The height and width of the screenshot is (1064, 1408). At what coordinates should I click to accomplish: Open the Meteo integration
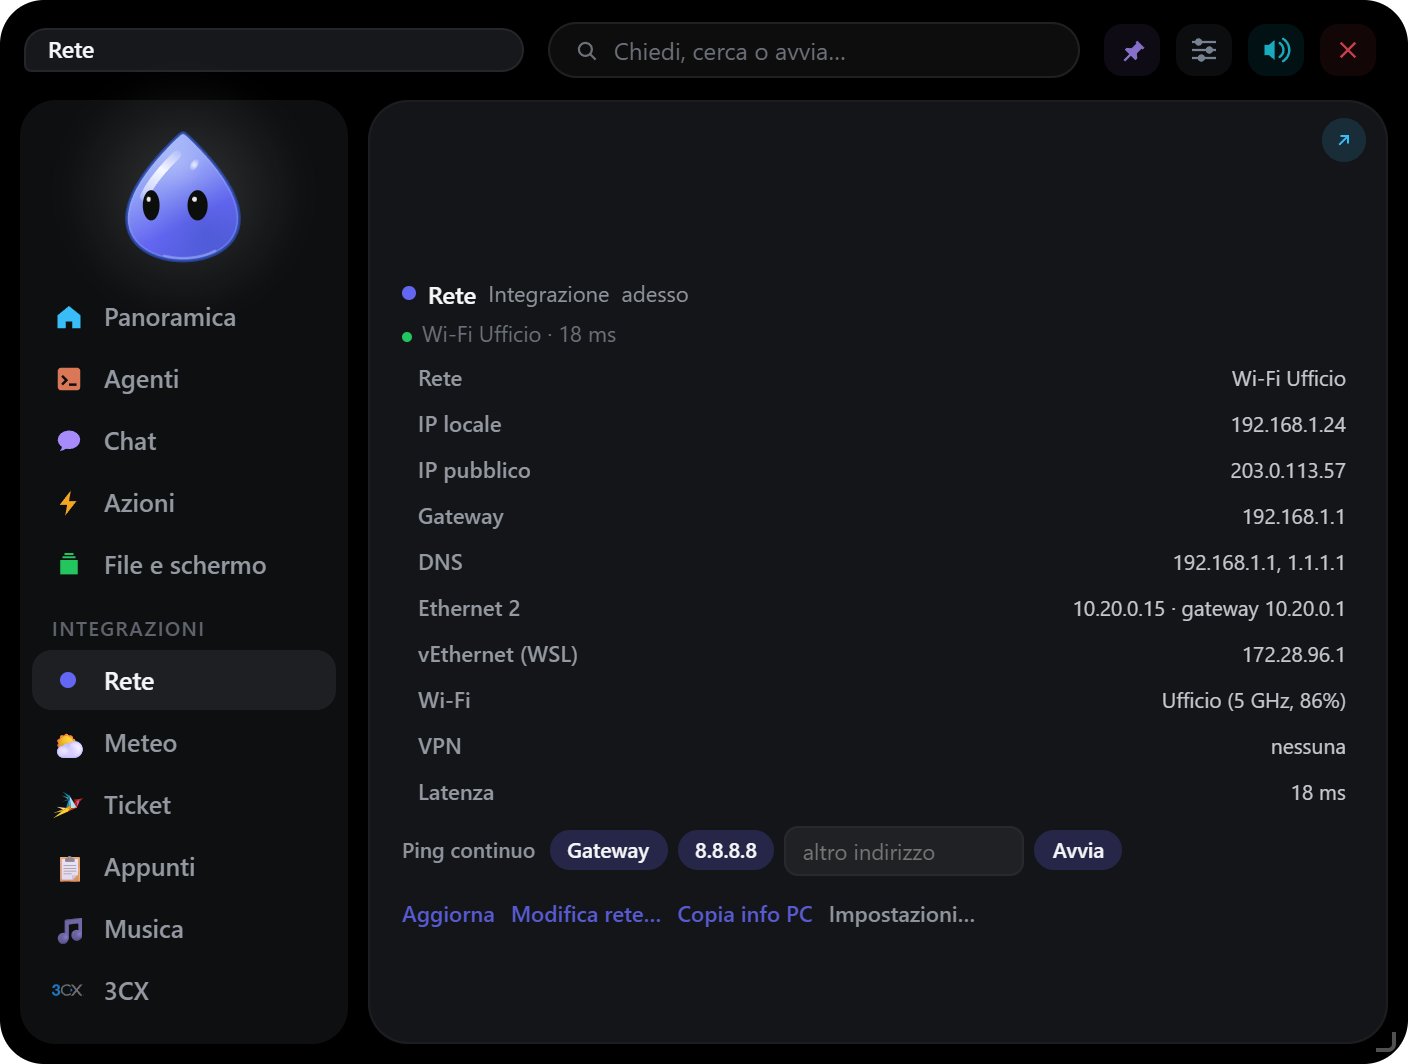[184, 743]
